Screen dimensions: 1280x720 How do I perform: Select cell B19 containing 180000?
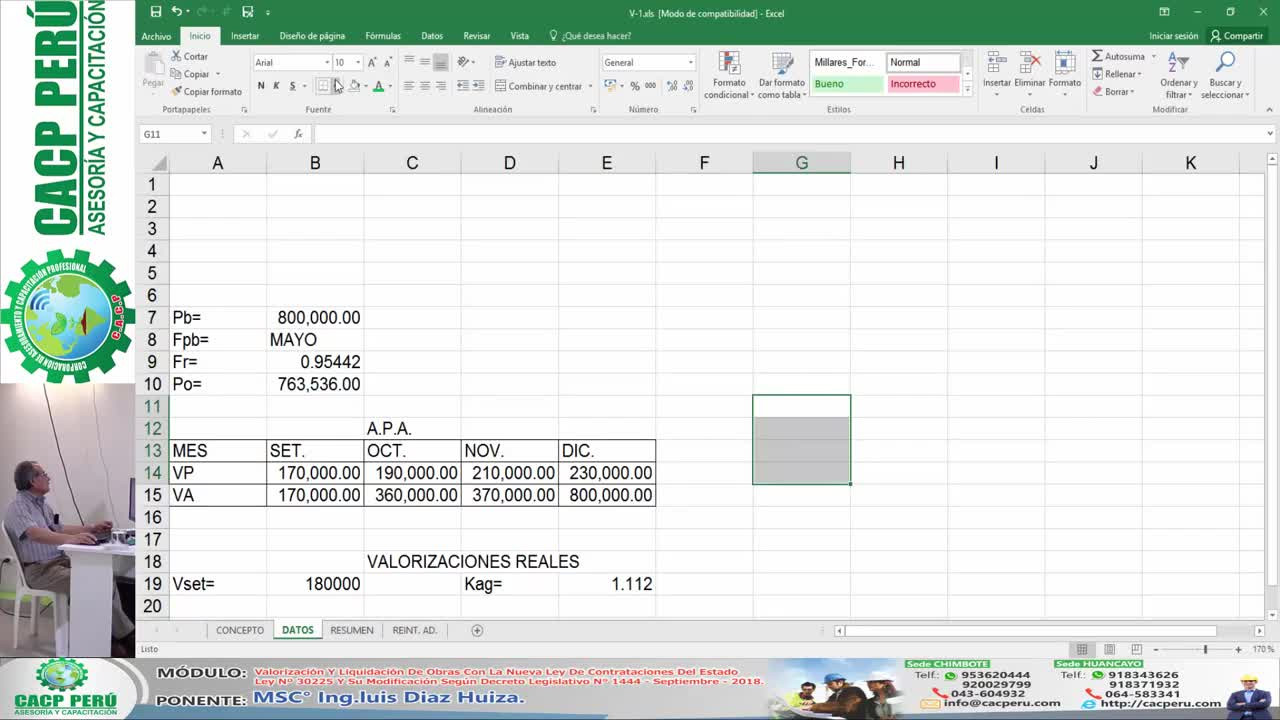click(x=315, y=583)
